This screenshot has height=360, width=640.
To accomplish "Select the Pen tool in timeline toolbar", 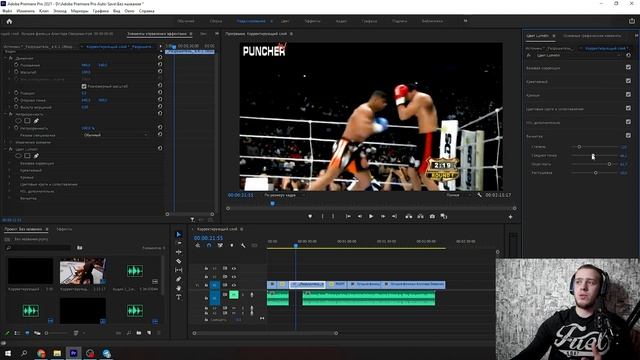I will click(x=179, y=279).
